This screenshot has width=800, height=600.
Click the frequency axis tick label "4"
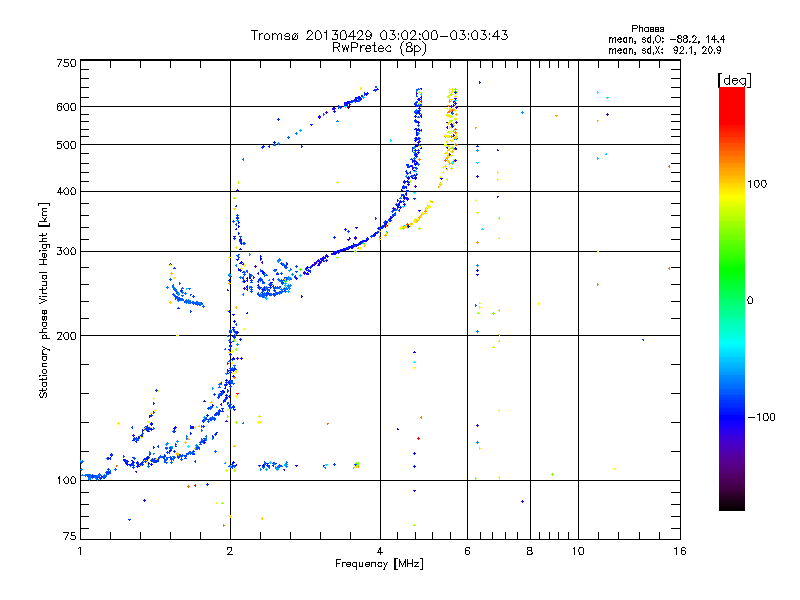[380, 551]
